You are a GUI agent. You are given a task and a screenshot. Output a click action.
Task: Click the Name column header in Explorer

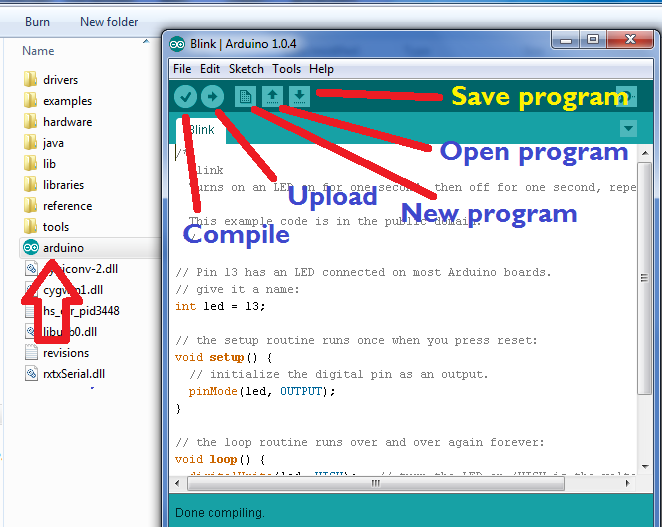[38, 51]
